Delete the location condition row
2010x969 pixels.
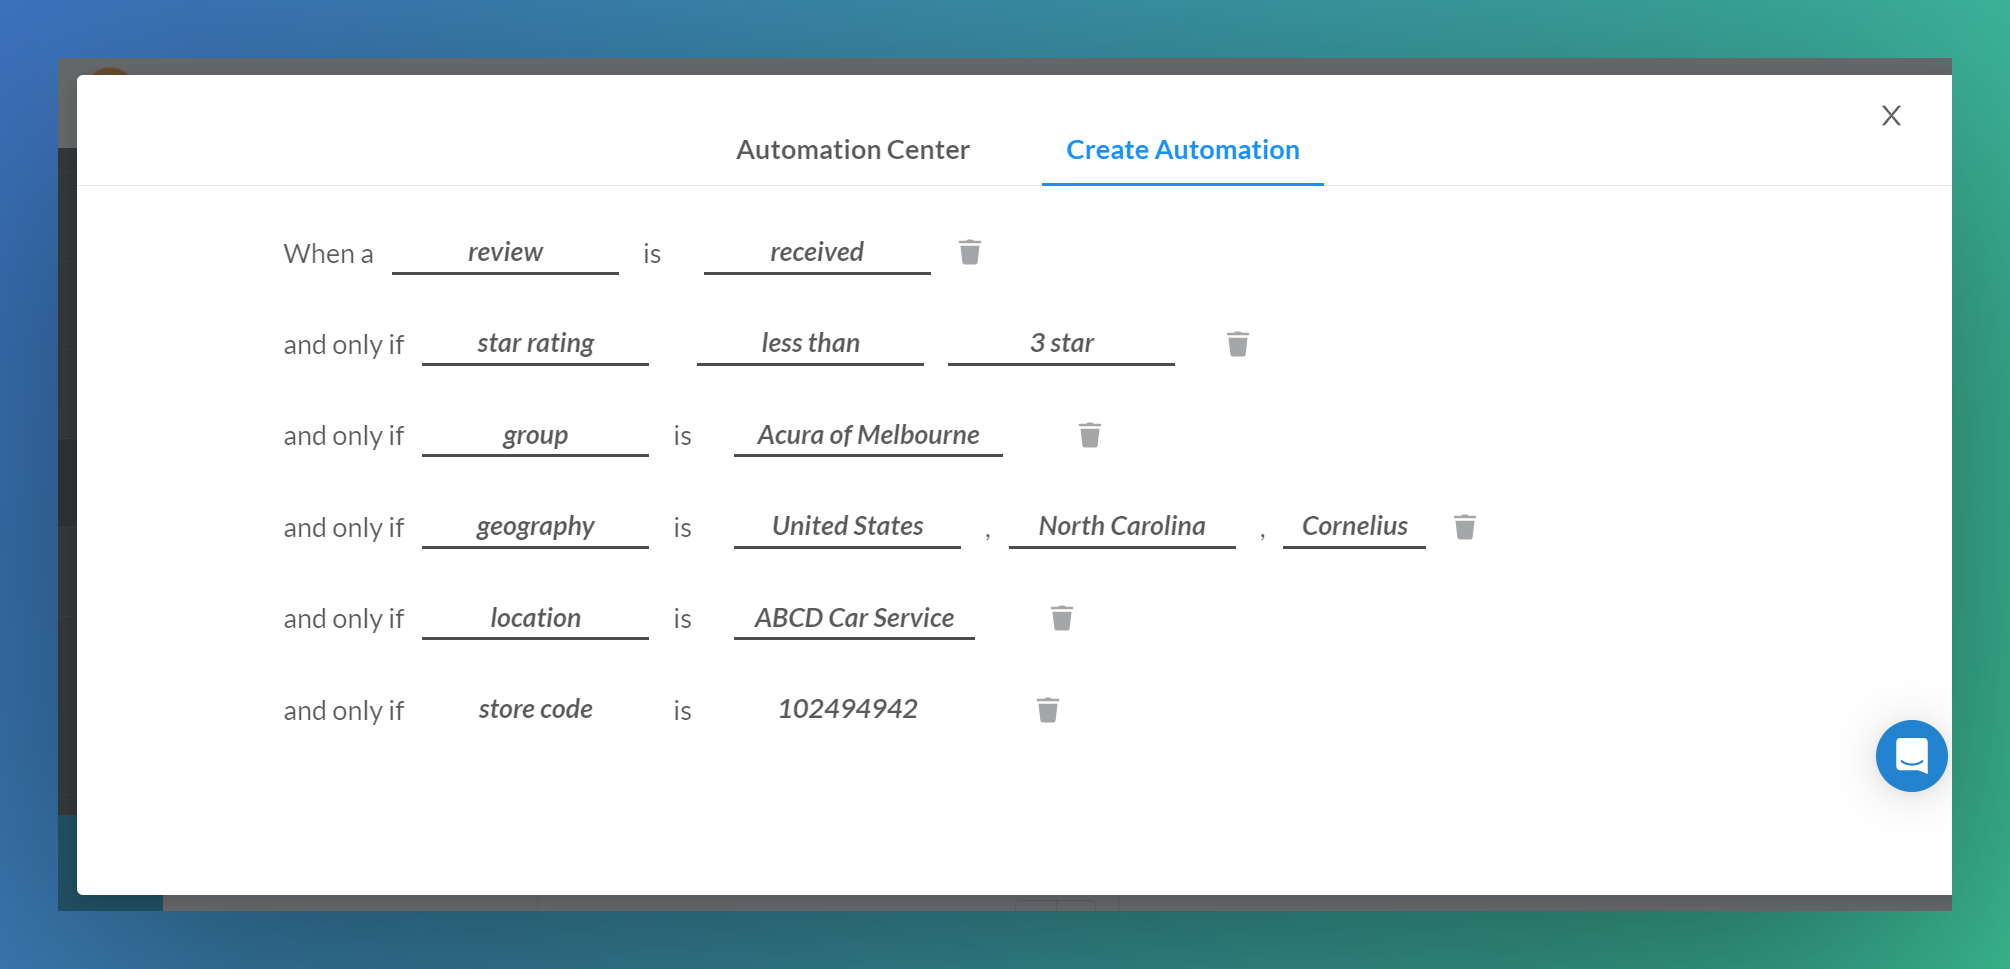1061,618
